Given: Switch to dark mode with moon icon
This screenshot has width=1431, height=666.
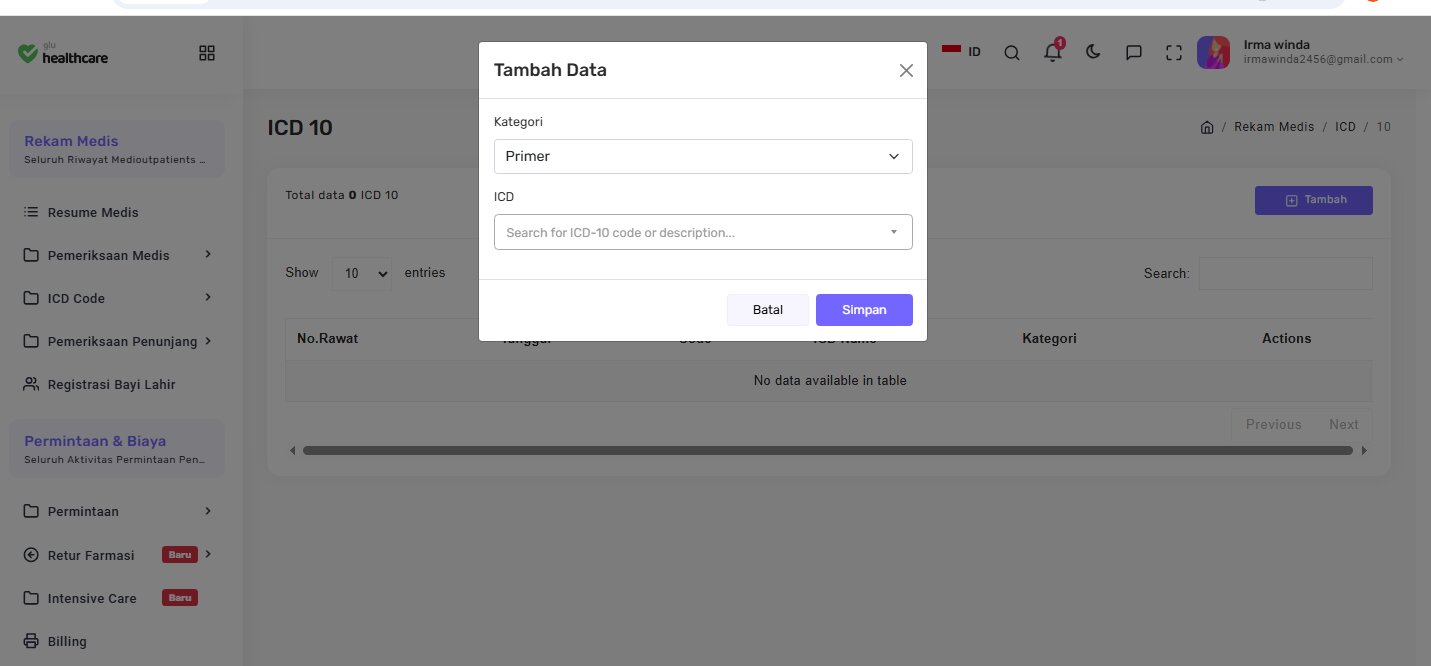Looking at the screenshot, I should tap(1093, 52).
